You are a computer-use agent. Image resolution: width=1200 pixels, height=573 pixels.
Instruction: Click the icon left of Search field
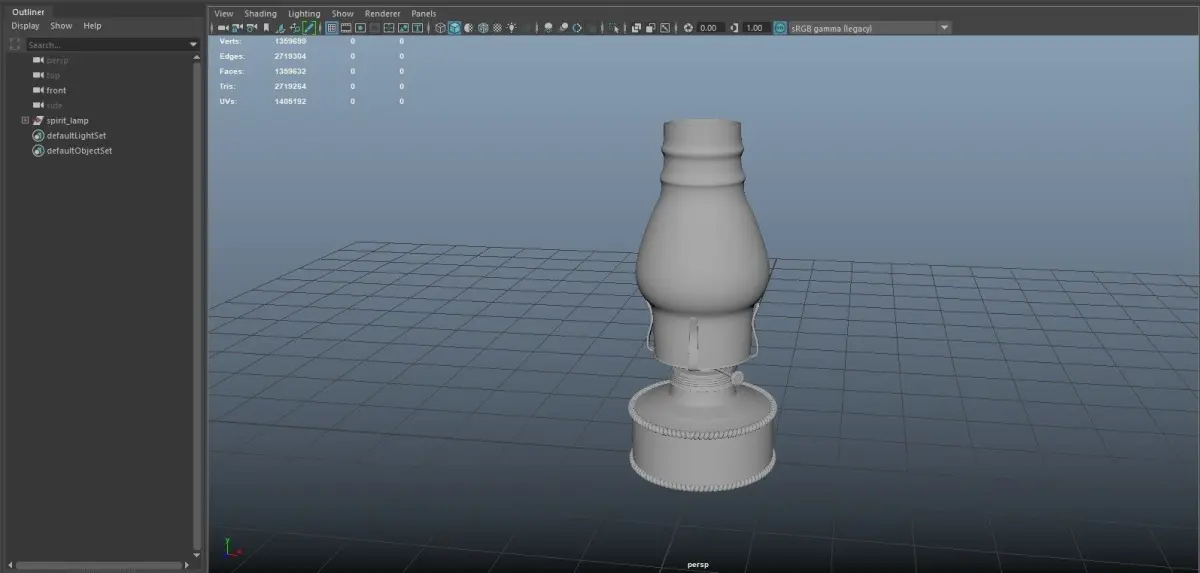(15, 45)
